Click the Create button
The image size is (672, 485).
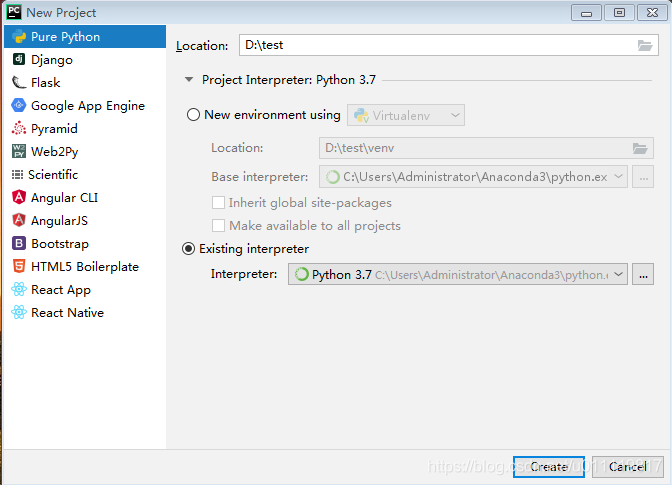pos(549,467)
